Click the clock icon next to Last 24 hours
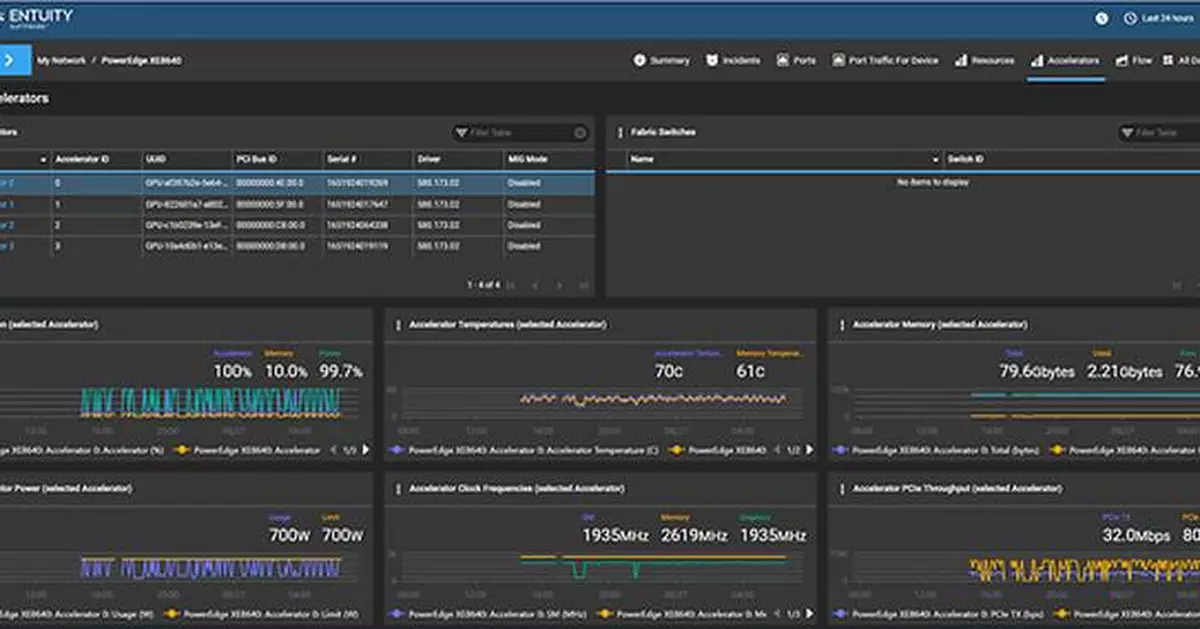The width and height of the screenshot is (1200, 629). tap(1131, 18)
